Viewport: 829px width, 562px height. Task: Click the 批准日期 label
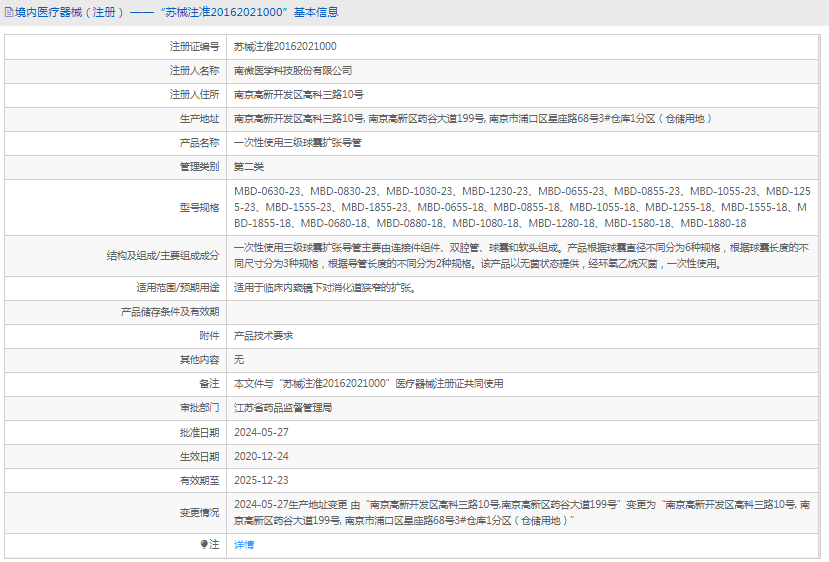tap(199, 432)
